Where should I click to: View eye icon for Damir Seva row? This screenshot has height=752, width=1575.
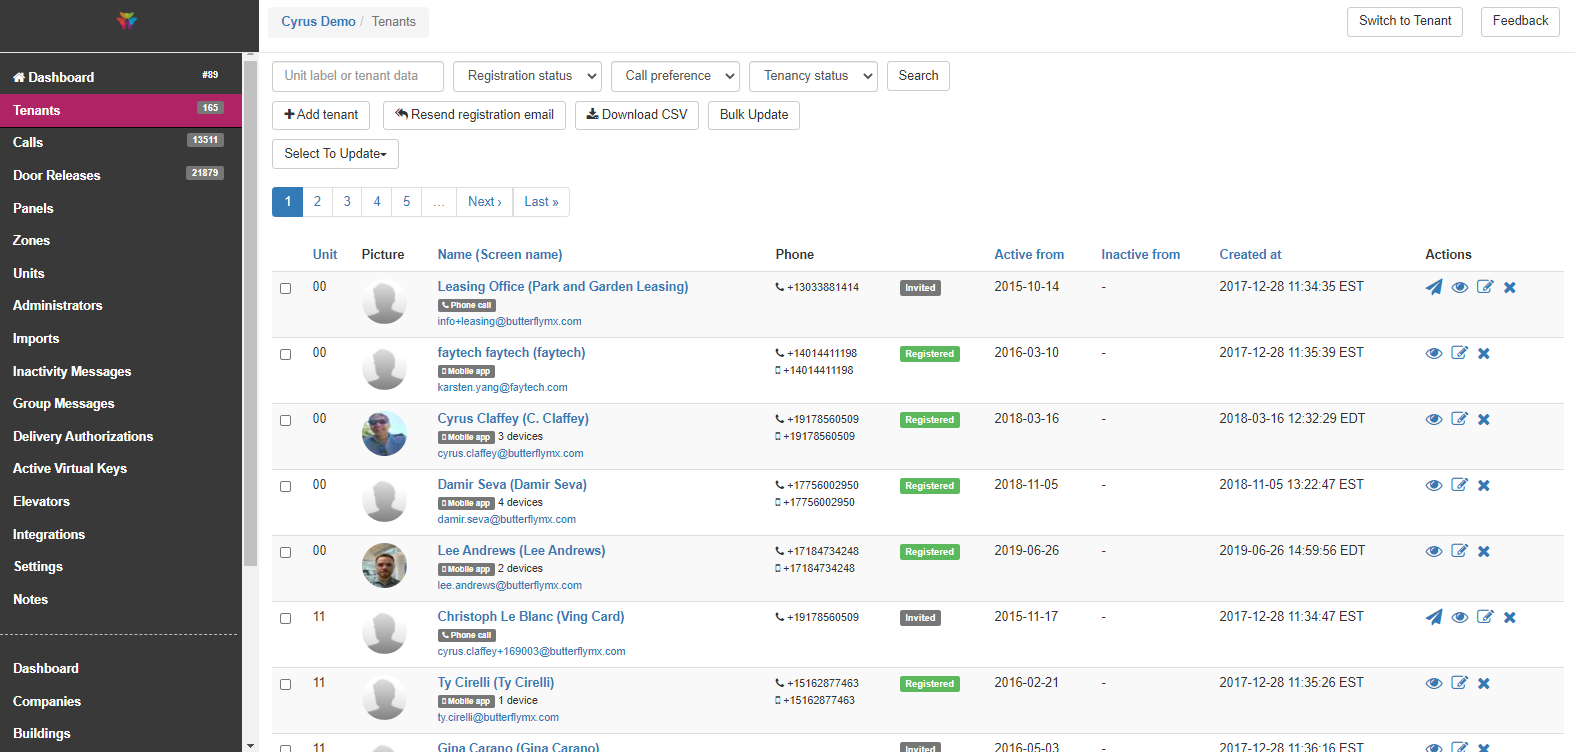point(1434,486)
